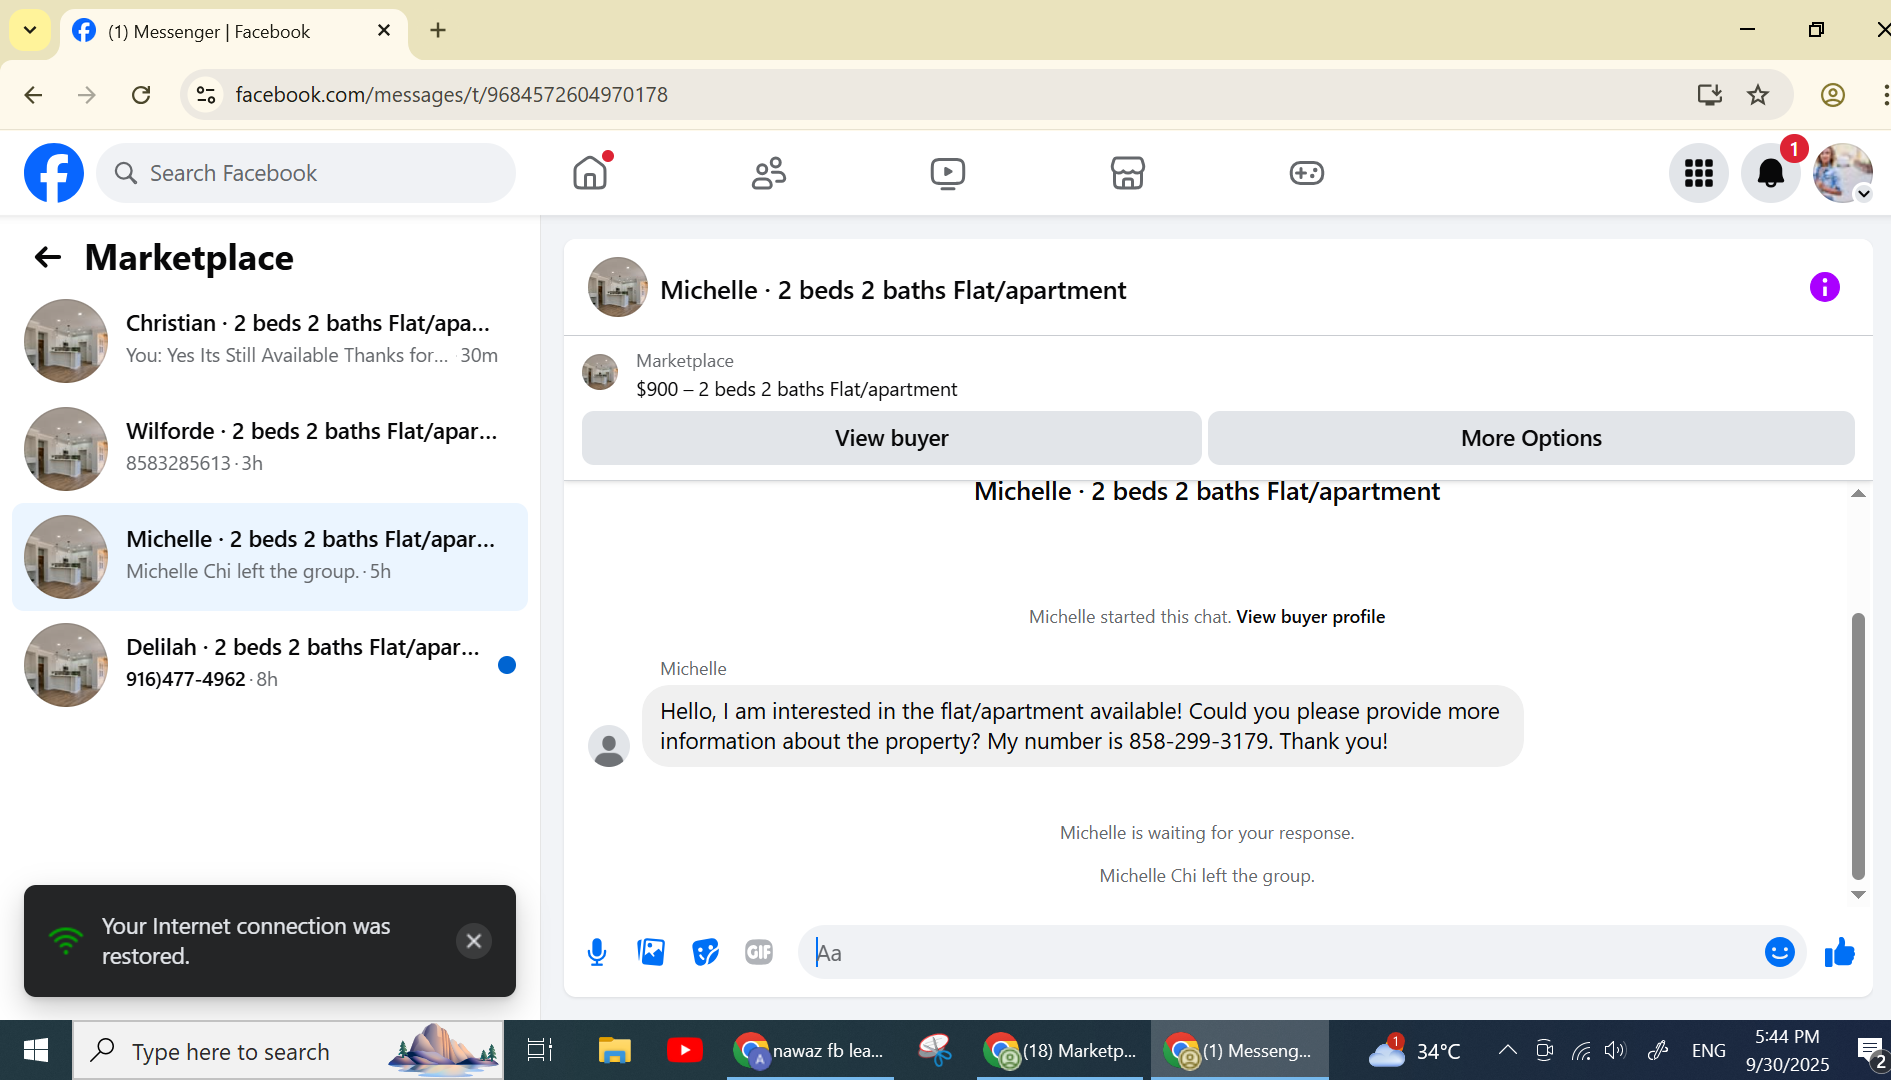Open the Marketplace storefront icon
Image resolution: width=1891 pixels, height=1080 pixels.
[1127, 173]
